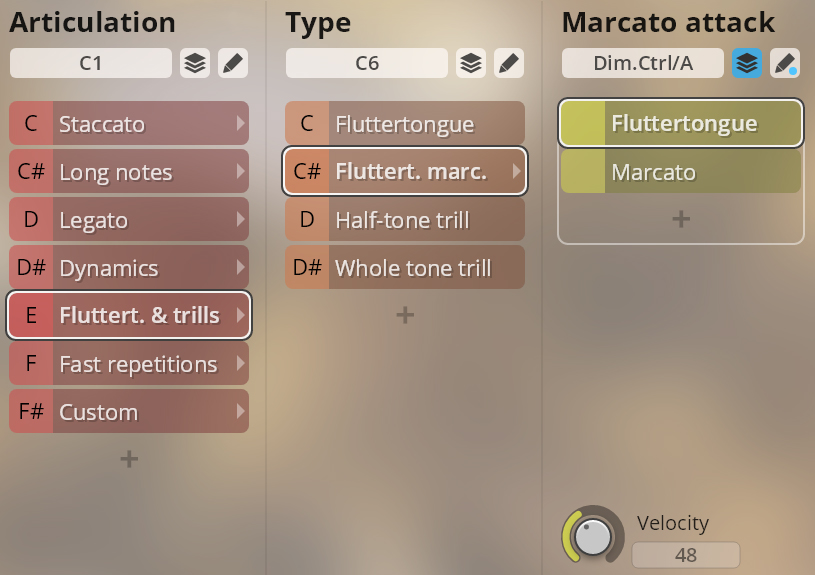Expand the Legato articulation arrow
Screen dimensions: 815x575
[240, 220]
